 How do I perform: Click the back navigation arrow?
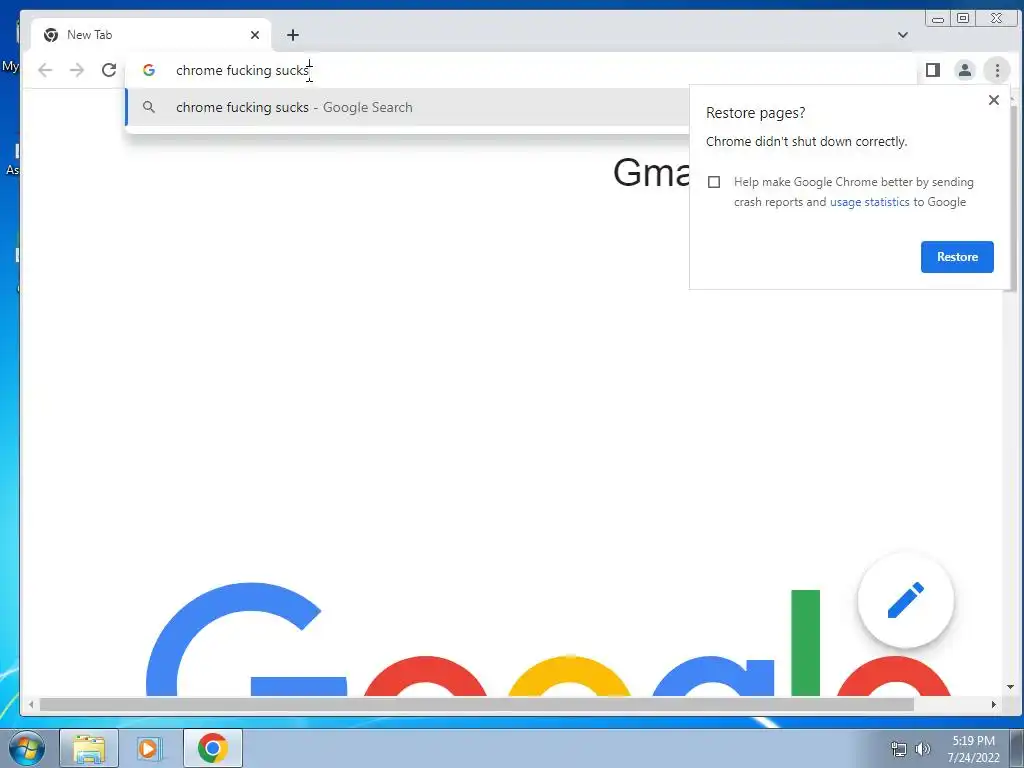click(x=44, y=70)
